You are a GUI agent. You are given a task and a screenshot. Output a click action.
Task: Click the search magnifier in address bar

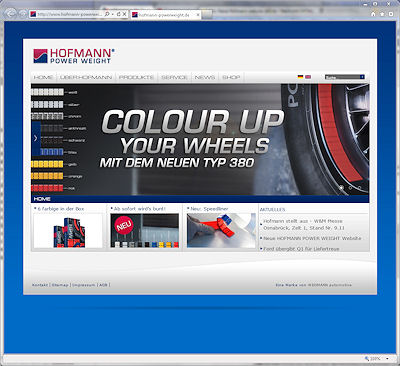tap(107, 14)
